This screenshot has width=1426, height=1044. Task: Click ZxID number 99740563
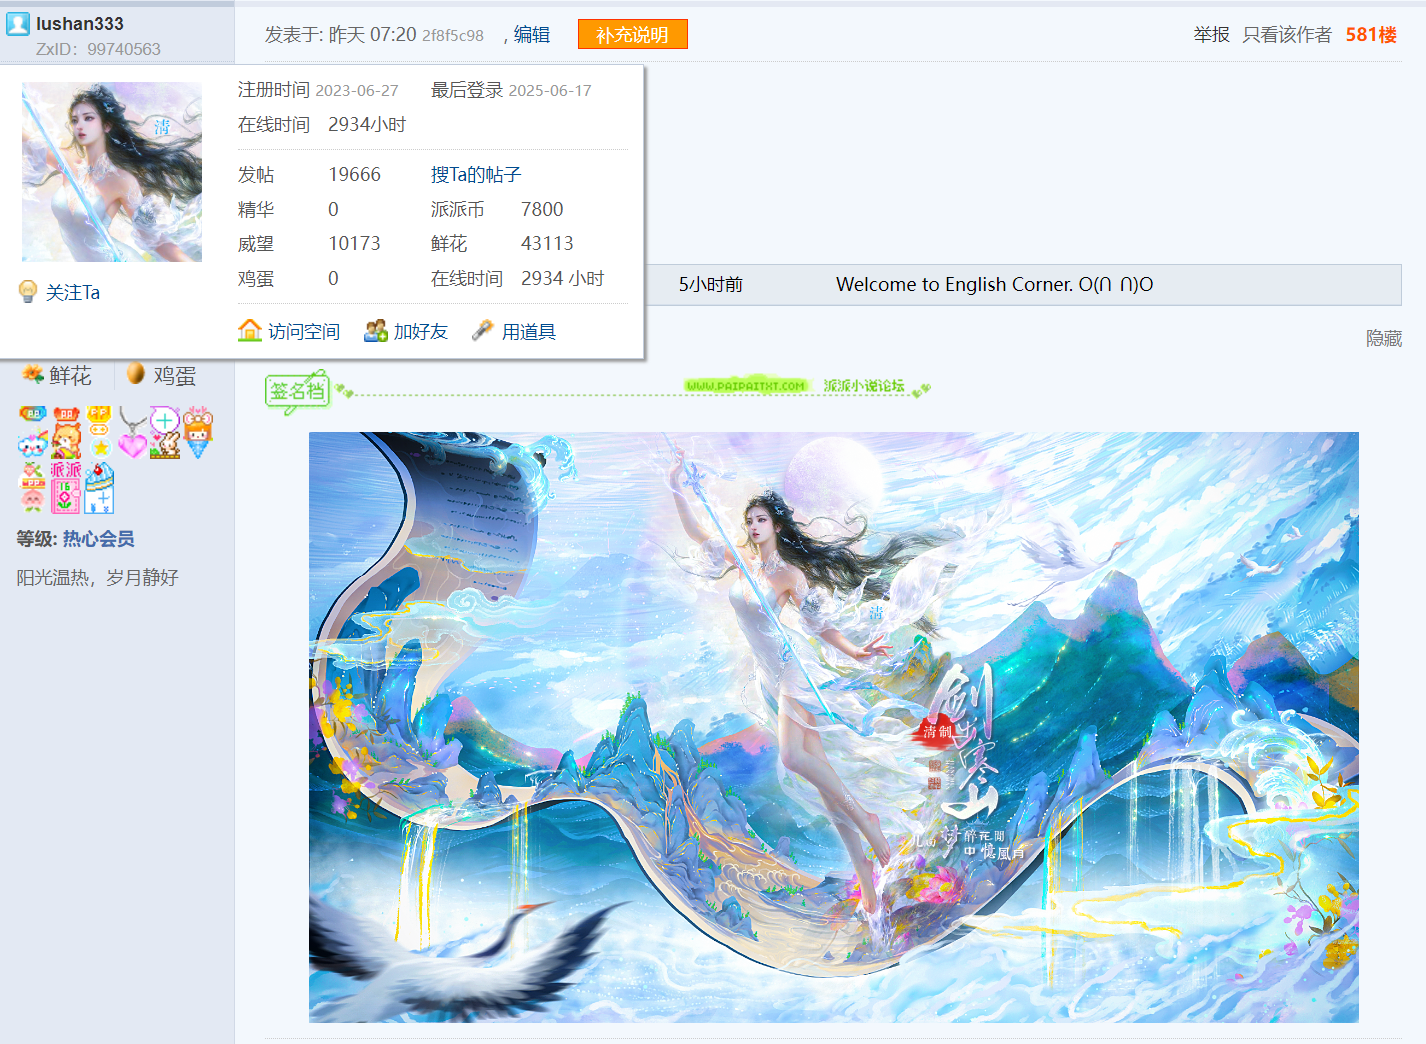(x=124, y=49)
